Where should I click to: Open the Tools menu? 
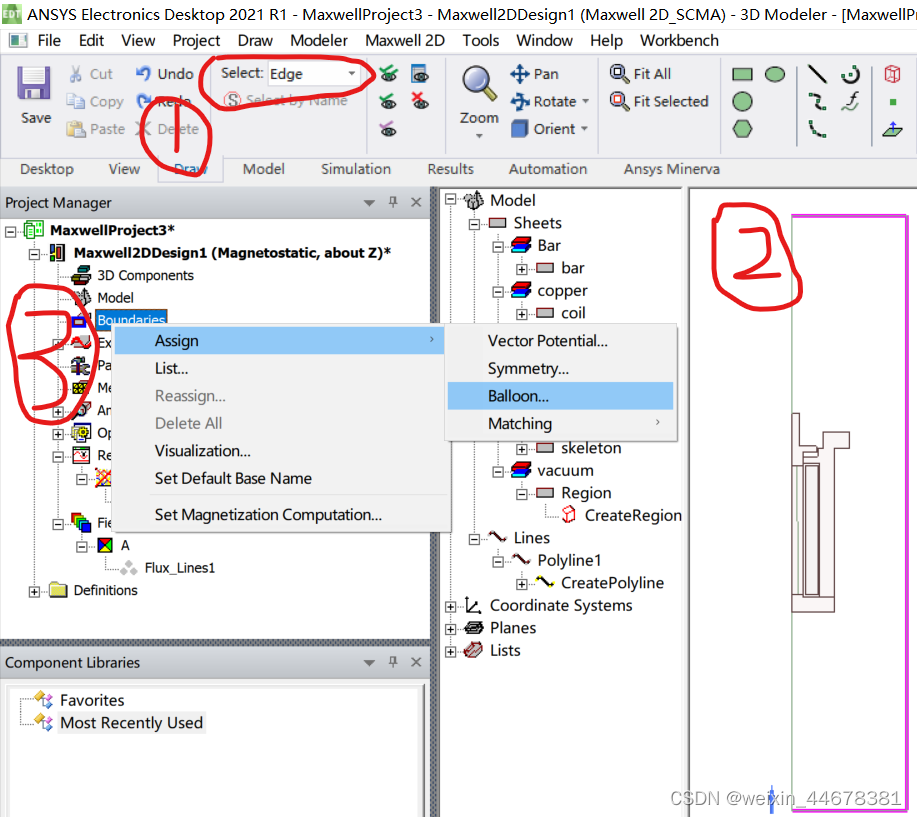coord(480,40)
